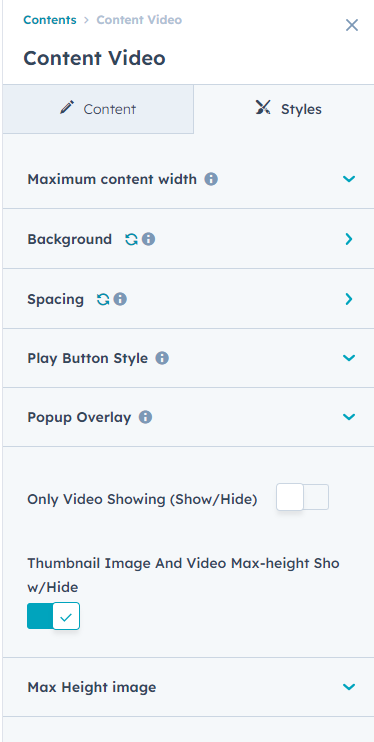Click the info icon next to Maximum content width
Viewport: 374px width, 742px height.
tap(211, 179)
